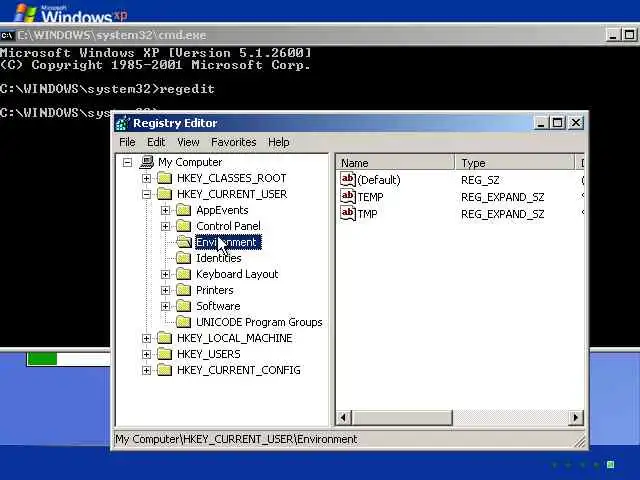Select the Printers key label
The image size is (640, 480).
point(215,290)
